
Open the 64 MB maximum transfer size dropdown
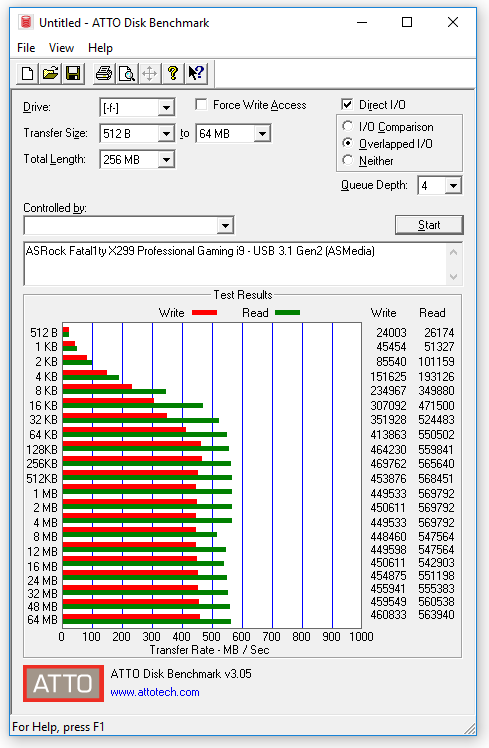point(262,134)
